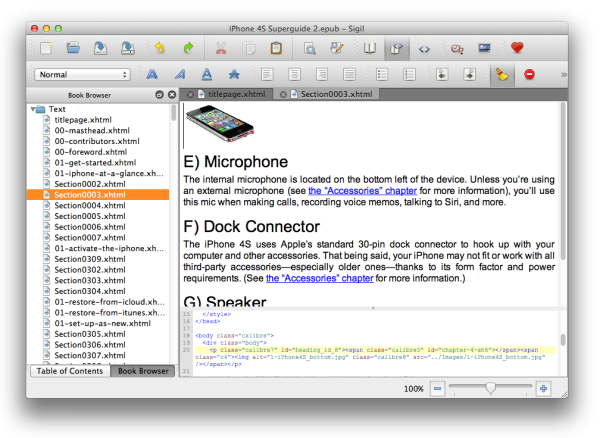Collapse the Text folder
Viewport: 606px width, 438px height.
[33, 109]
